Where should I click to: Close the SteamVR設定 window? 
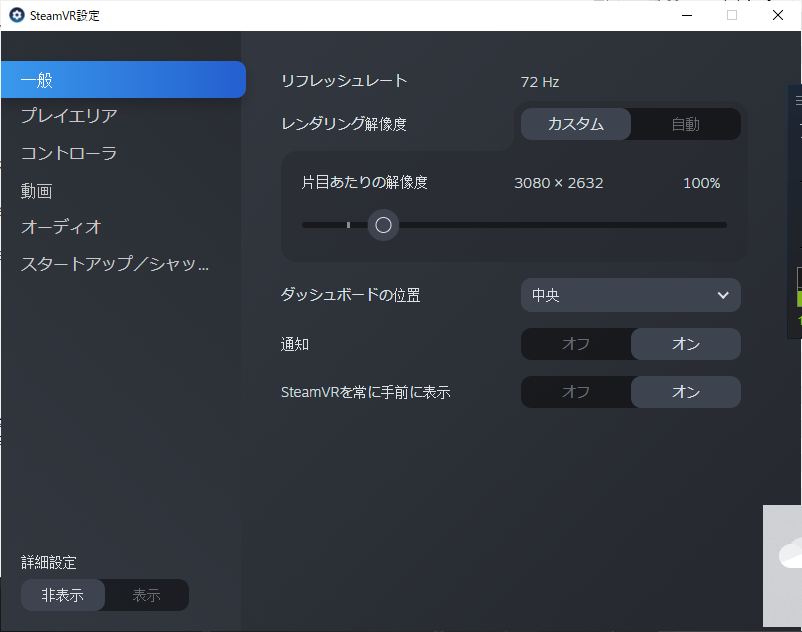coord(777,15)
